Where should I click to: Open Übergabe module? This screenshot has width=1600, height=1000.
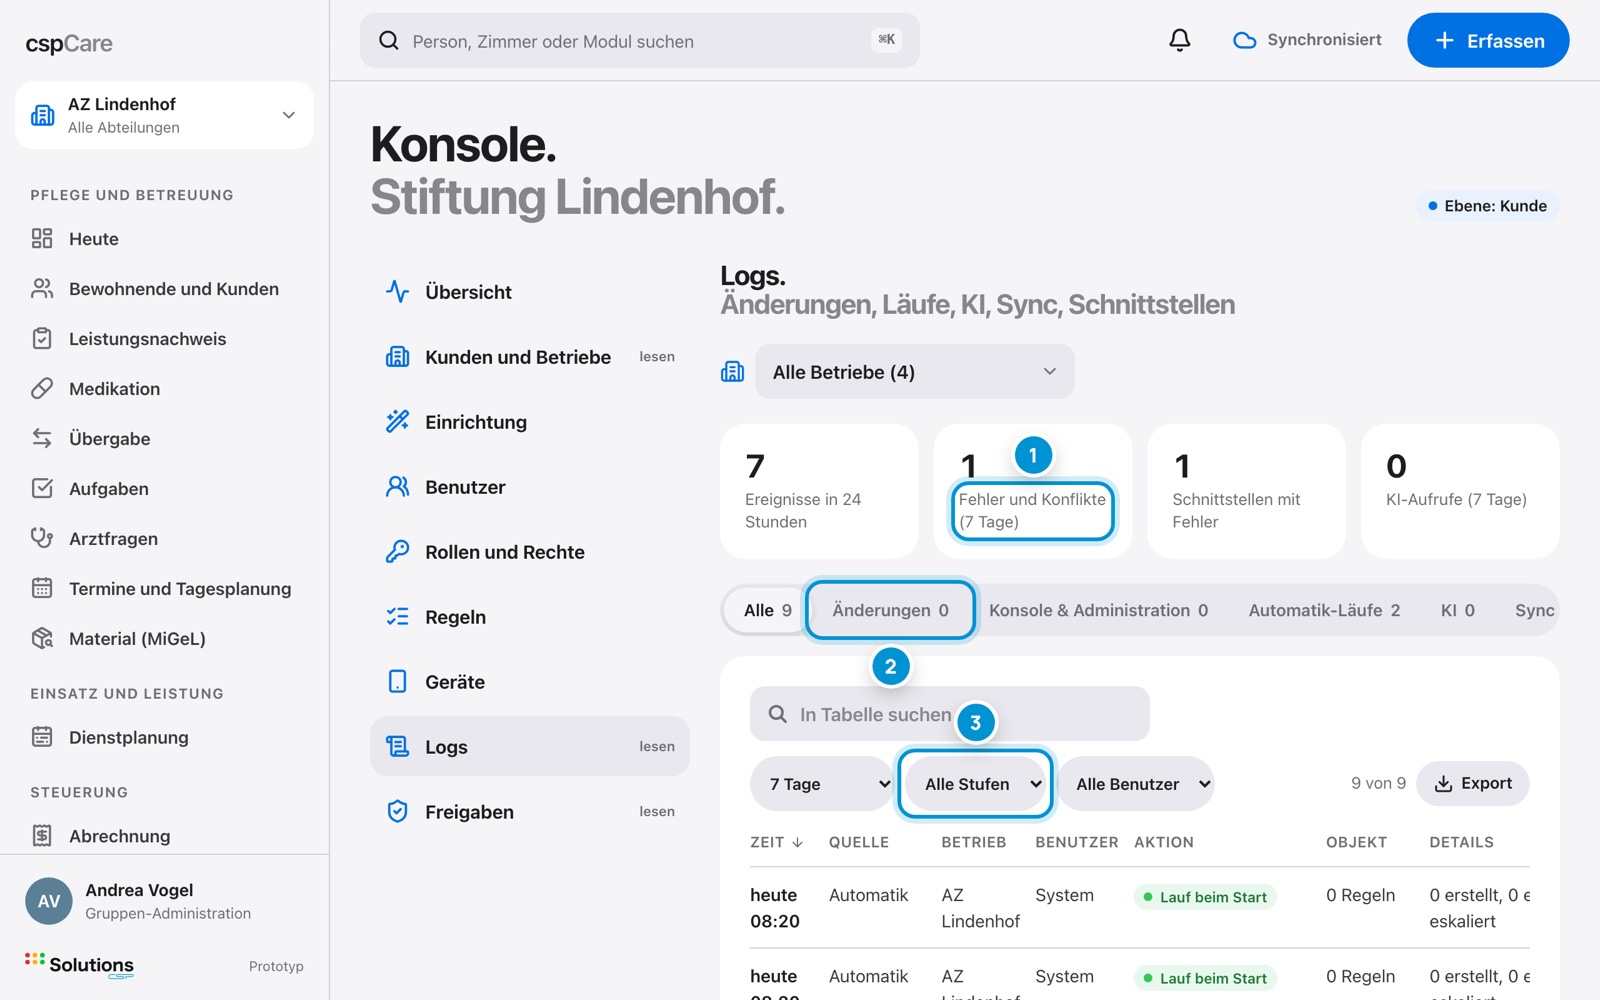pyautogui.click(x=164, y=439)
